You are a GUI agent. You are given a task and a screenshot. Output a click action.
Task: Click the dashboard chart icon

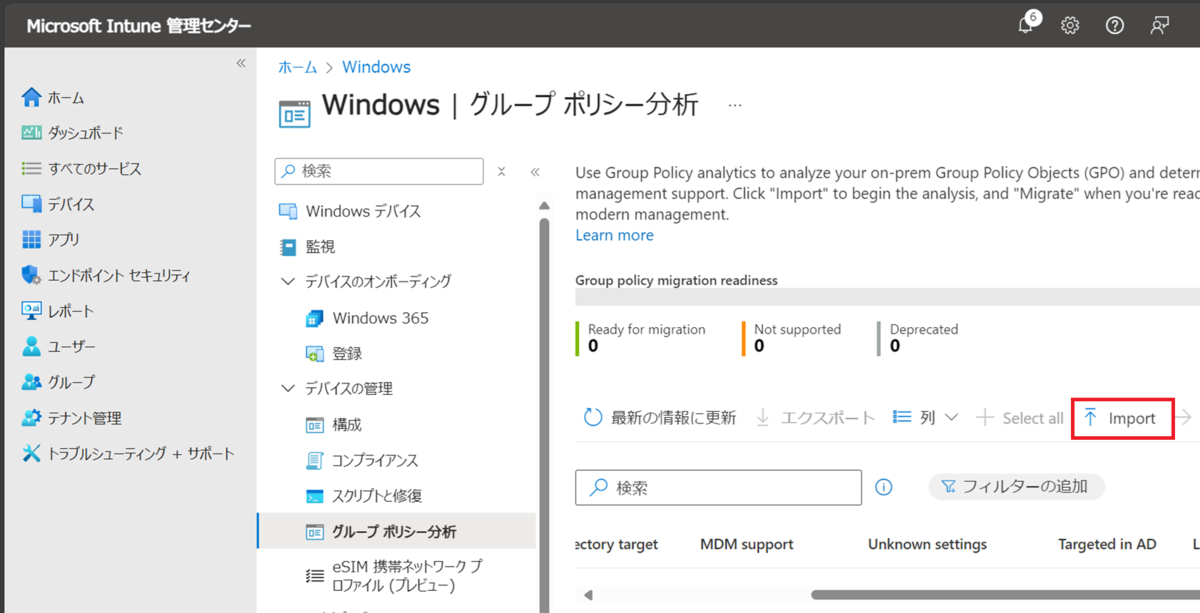(x=32, y=133)
